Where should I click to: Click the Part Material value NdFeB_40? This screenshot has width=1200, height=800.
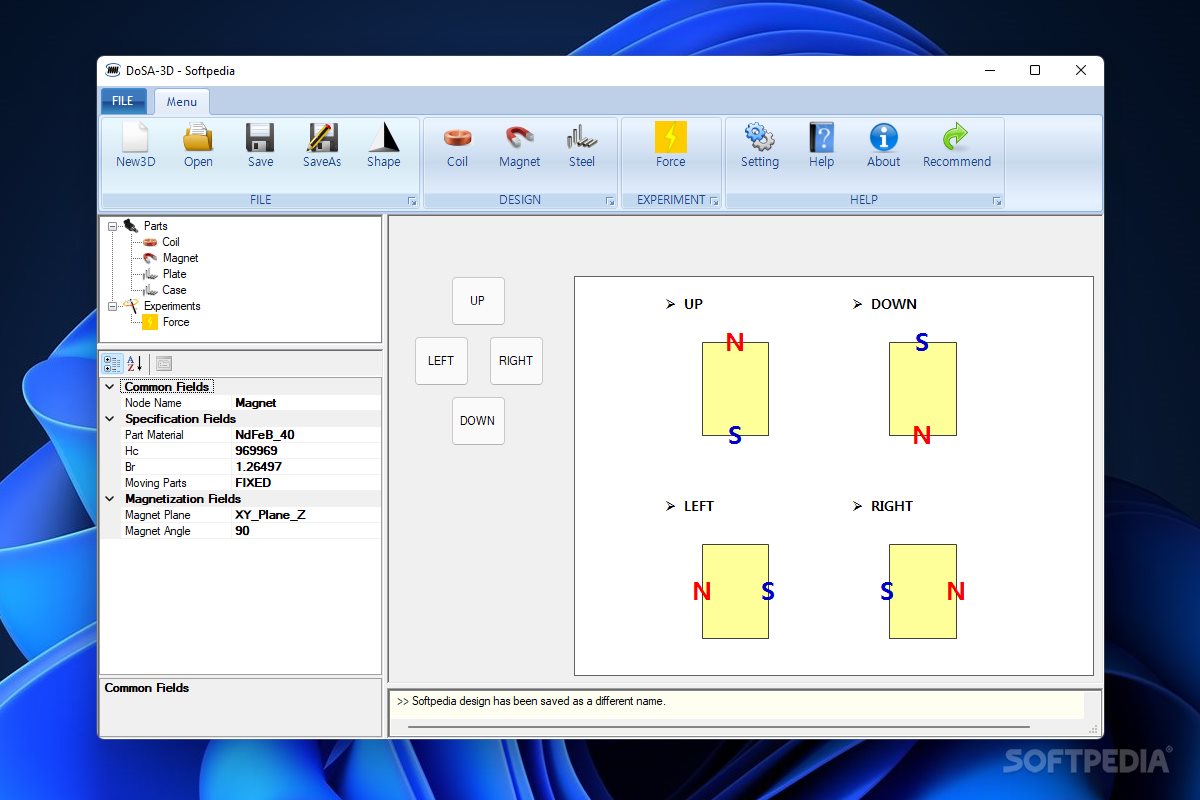(306, 435)
